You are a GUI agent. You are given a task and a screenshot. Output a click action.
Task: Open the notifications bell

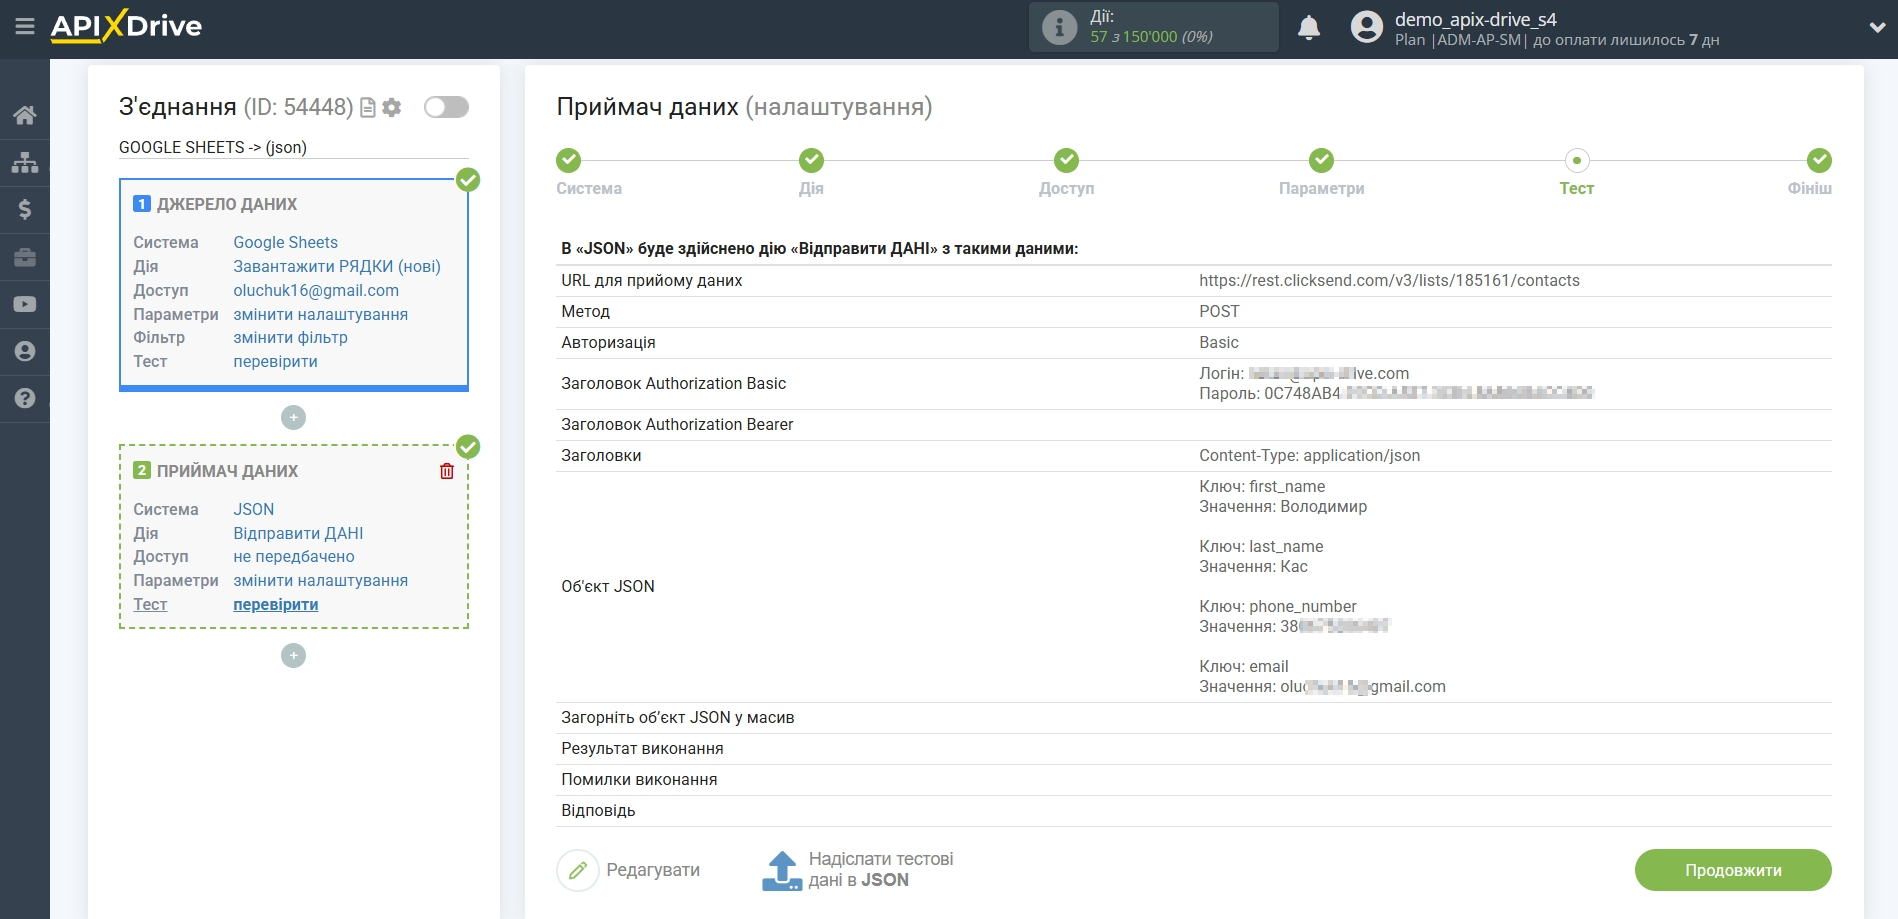[x=1309, y=27]
